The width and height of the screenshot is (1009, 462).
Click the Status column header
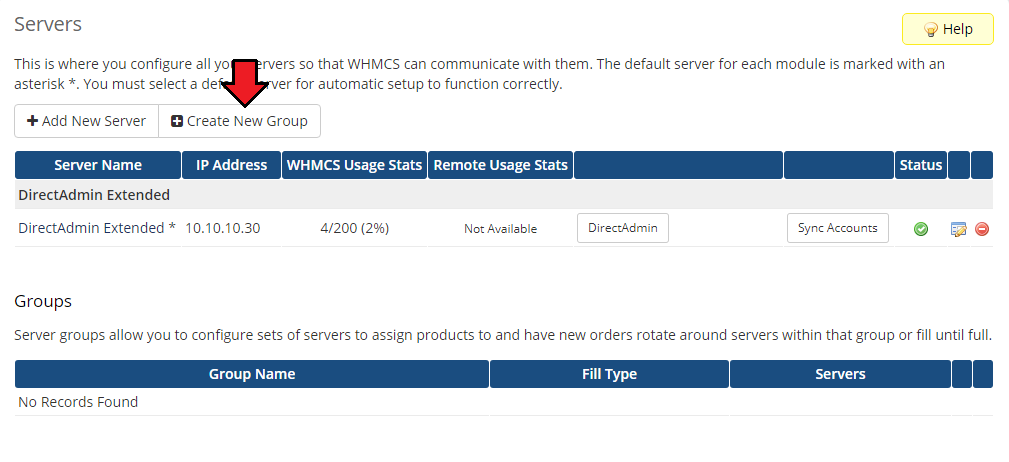[921, 165]
